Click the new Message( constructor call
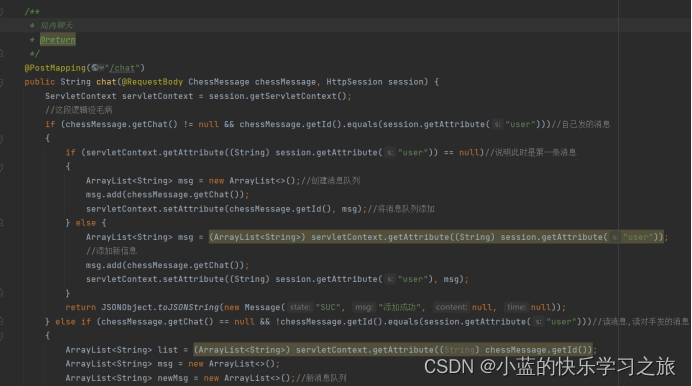692x386 pixels. point(255,307)
